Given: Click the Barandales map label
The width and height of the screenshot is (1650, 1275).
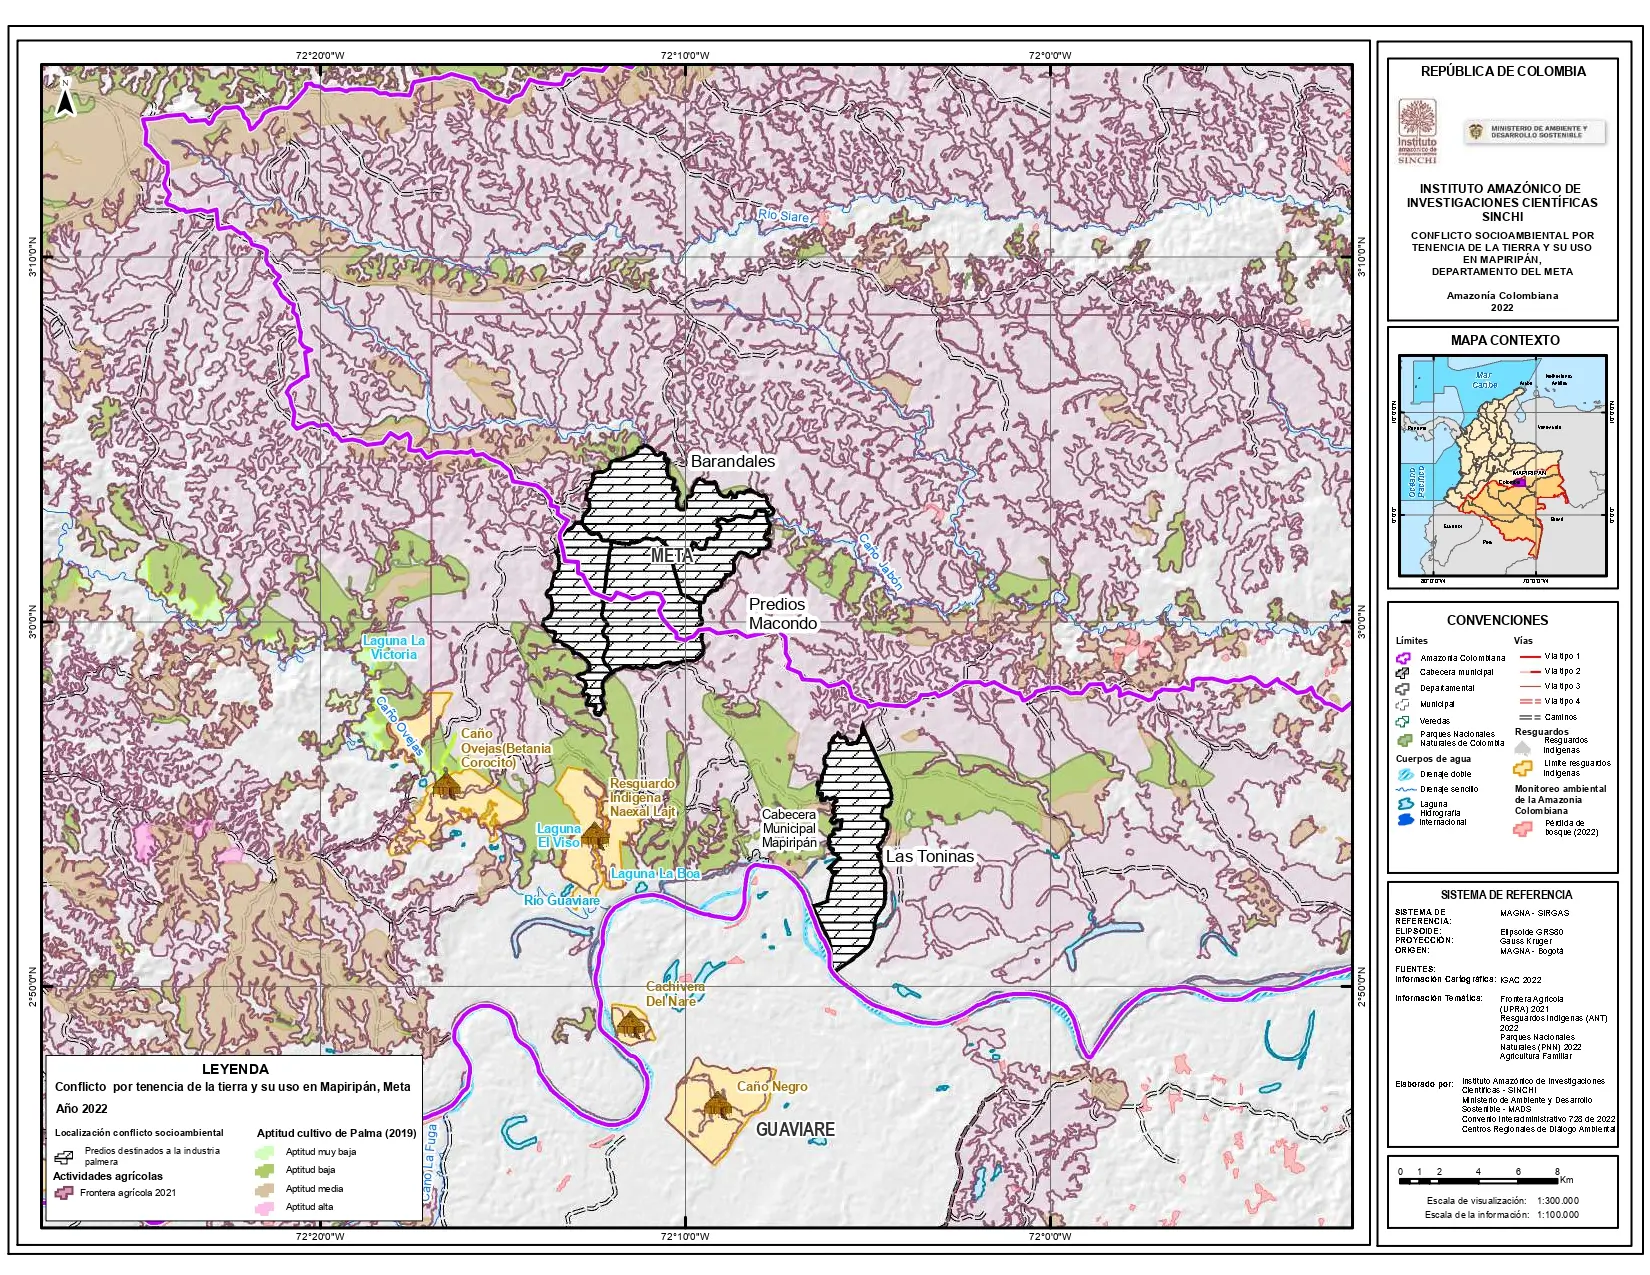Looking at the screenshot, I should [x=733, y=461].
